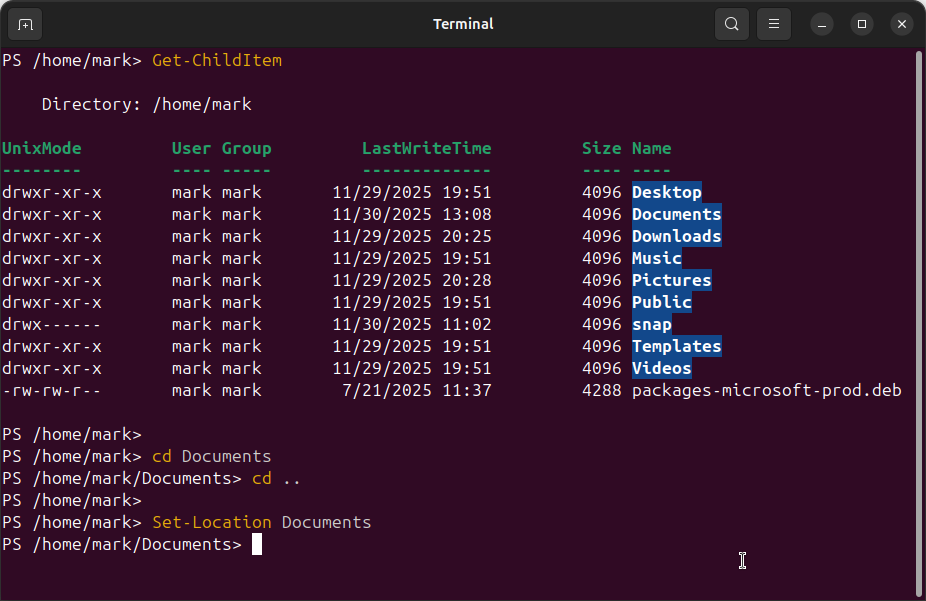Click the Pictures directory entry
The height and width of the screenshot is (601, 926).
pyautogui.click(x=671, y=280)
